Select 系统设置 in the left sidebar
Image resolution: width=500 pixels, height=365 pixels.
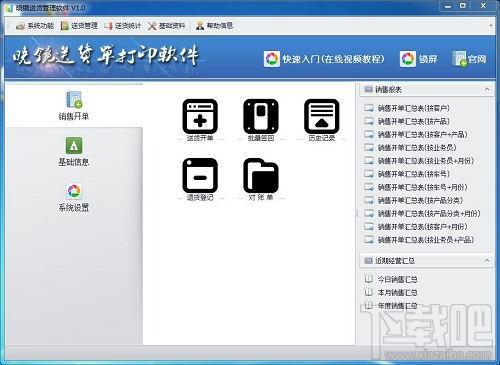(74, 197)
